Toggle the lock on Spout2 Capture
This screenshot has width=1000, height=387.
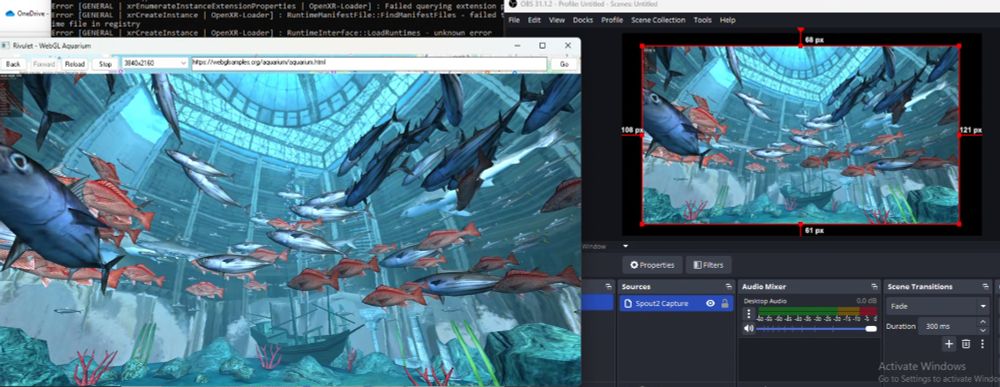[x=725, y=304]
